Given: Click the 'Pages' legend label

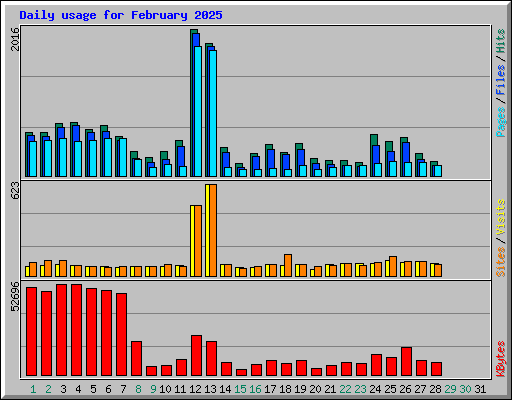Looking at the screenshot, I should click(x=501, y=122).
